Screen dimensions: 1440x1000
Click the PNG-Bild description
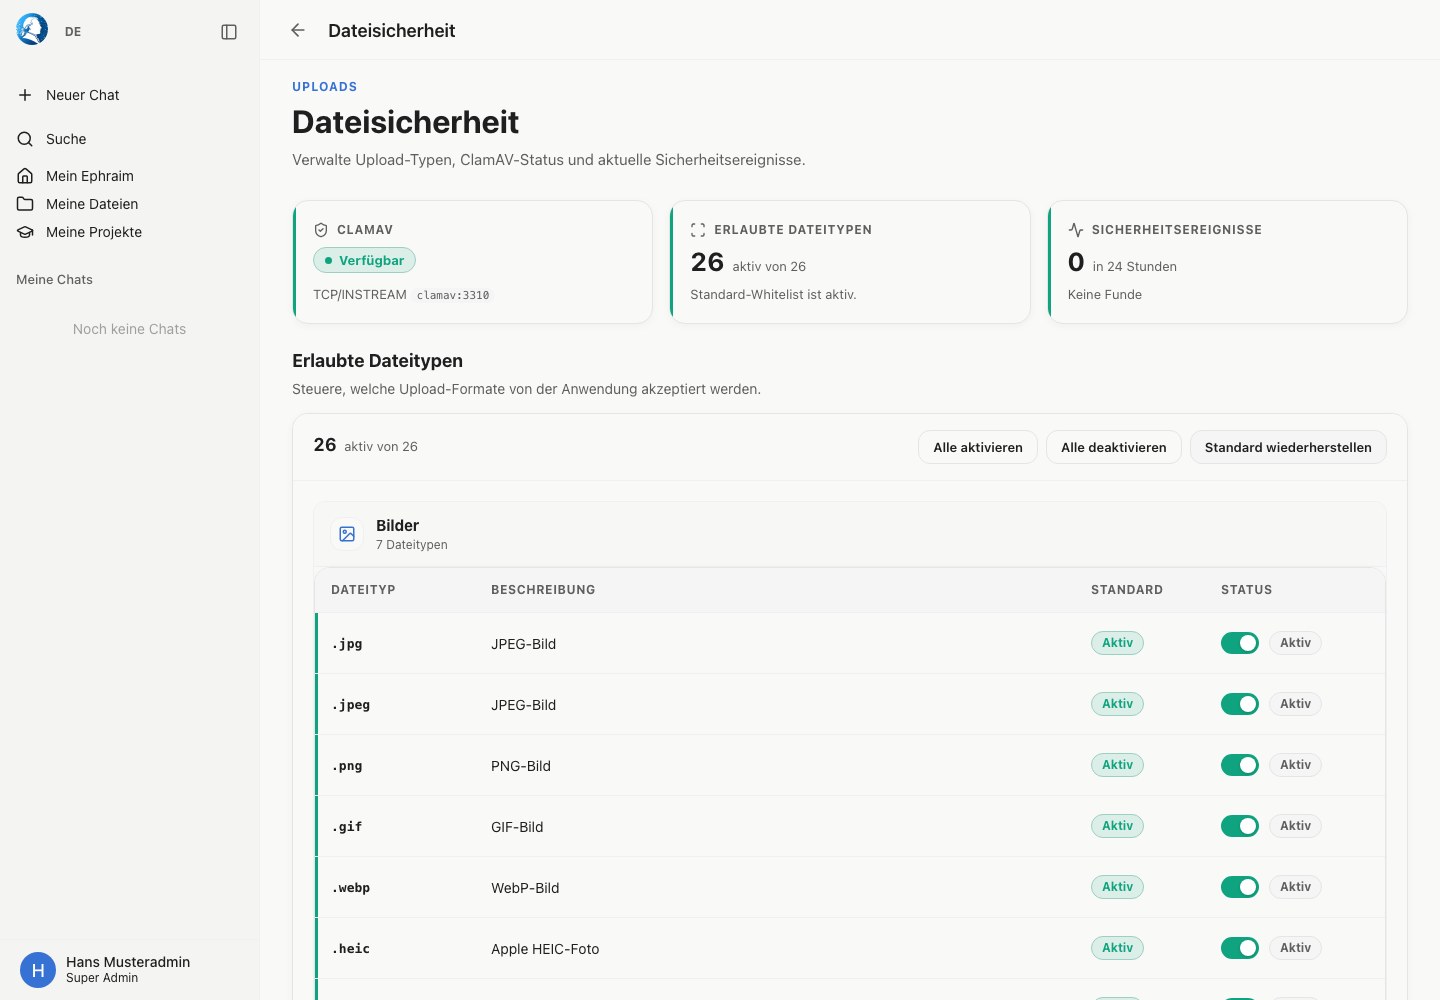tap(521, 766)
